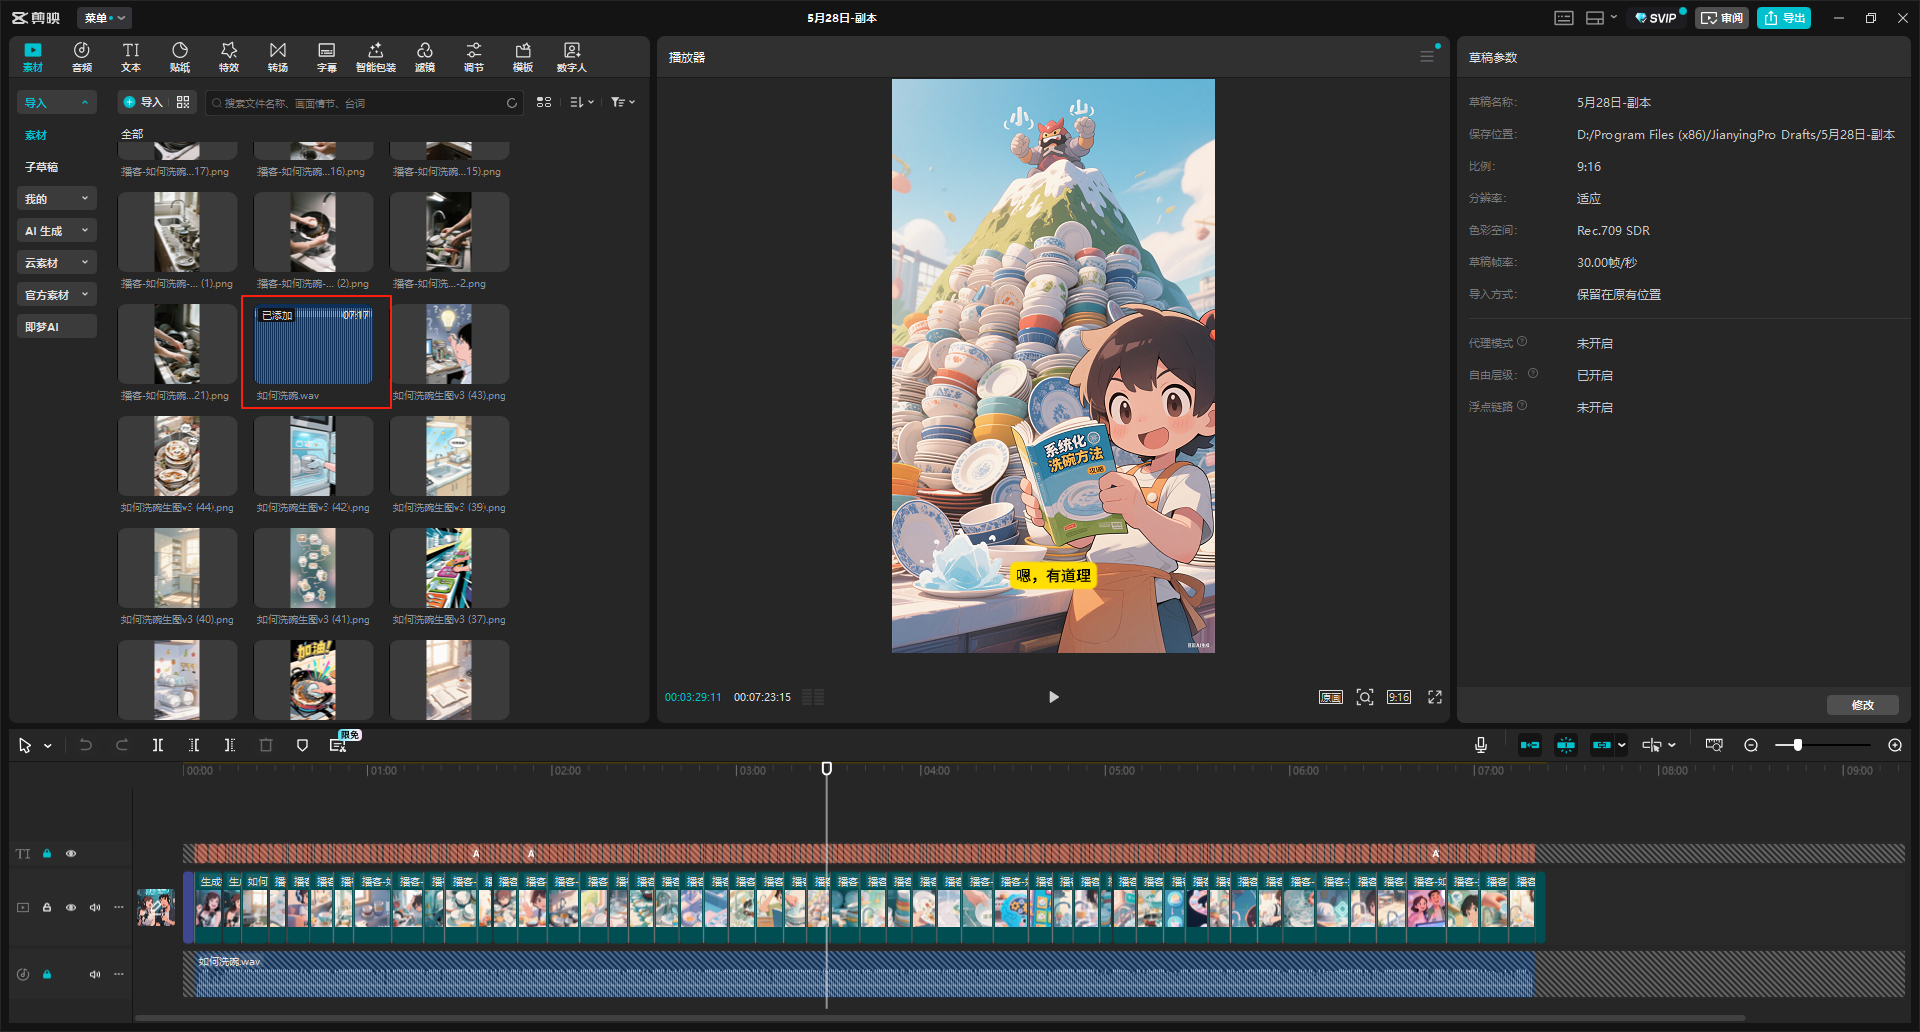This screenshot has height=1032, width=1920.
Task: Hide the text track with eye icon
Action: [71, 854]
